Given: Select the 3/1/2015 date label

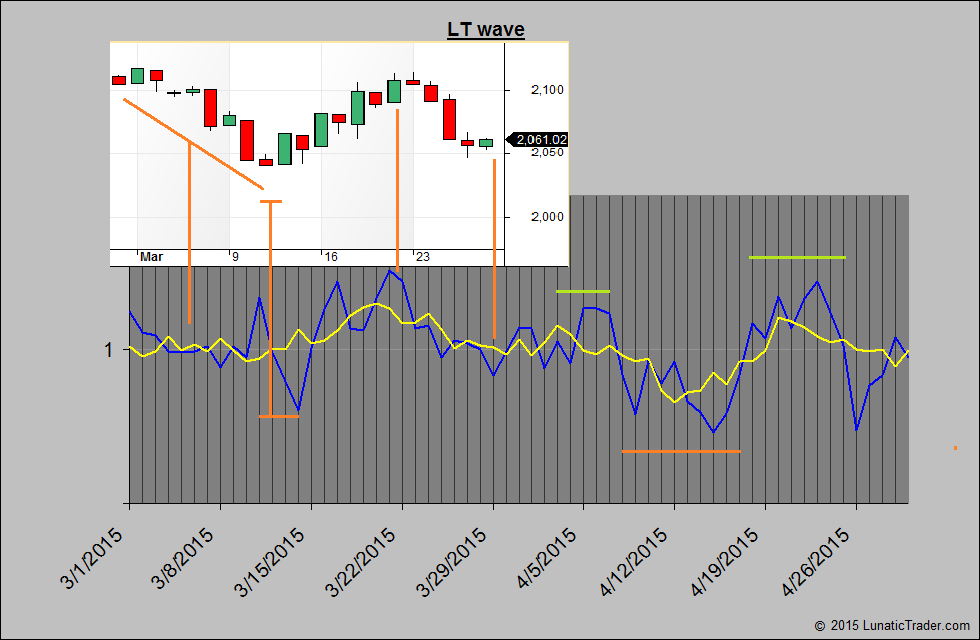Looking at the screenshot, I should (94, 560).
